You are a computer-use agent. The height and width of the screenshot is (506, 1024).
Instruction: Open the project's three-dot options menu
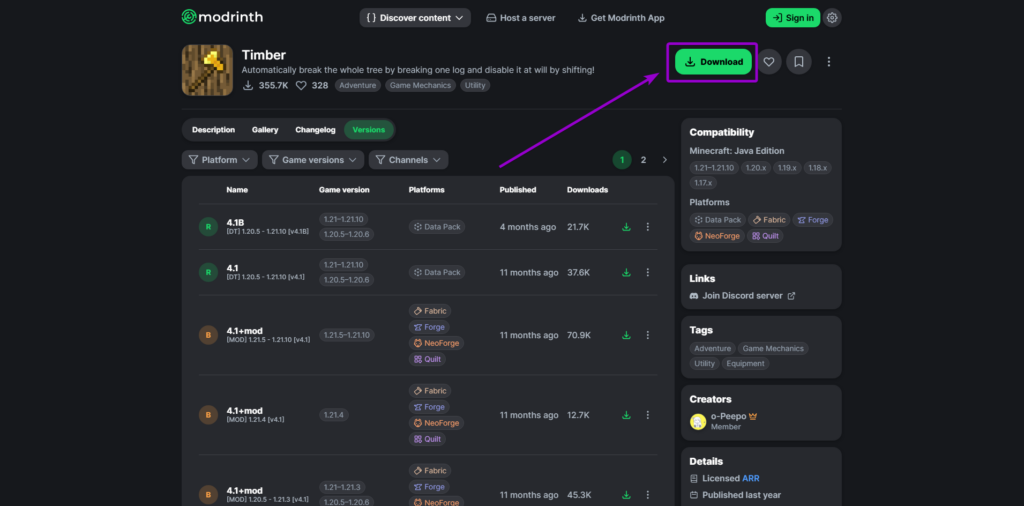pyautogui.click(x=828, y=62)
